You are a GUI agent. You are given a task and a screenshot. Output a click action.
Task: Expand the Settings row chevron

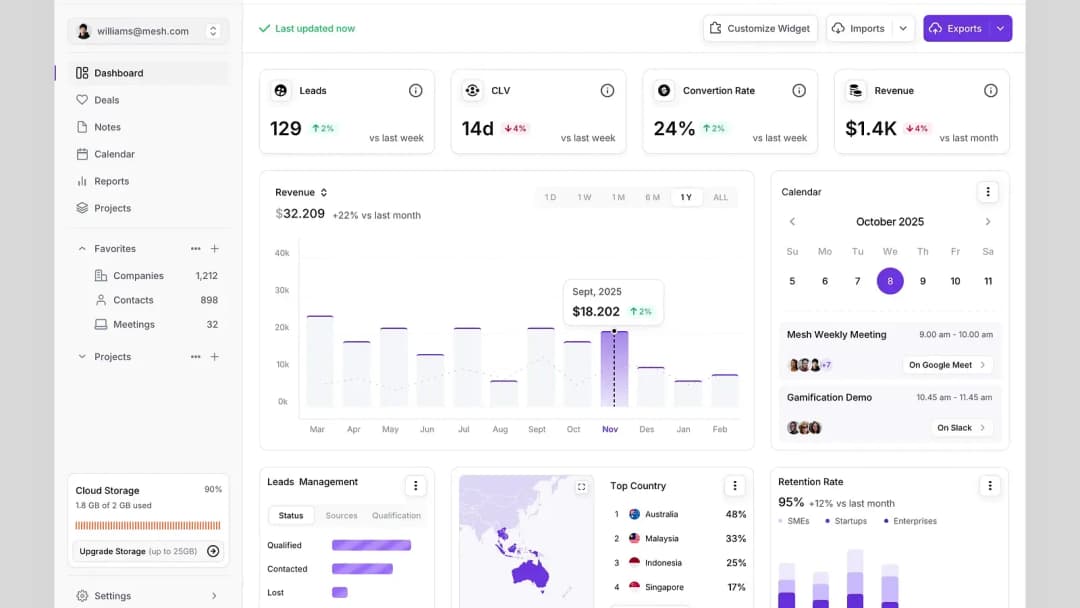tap(214, 596)
